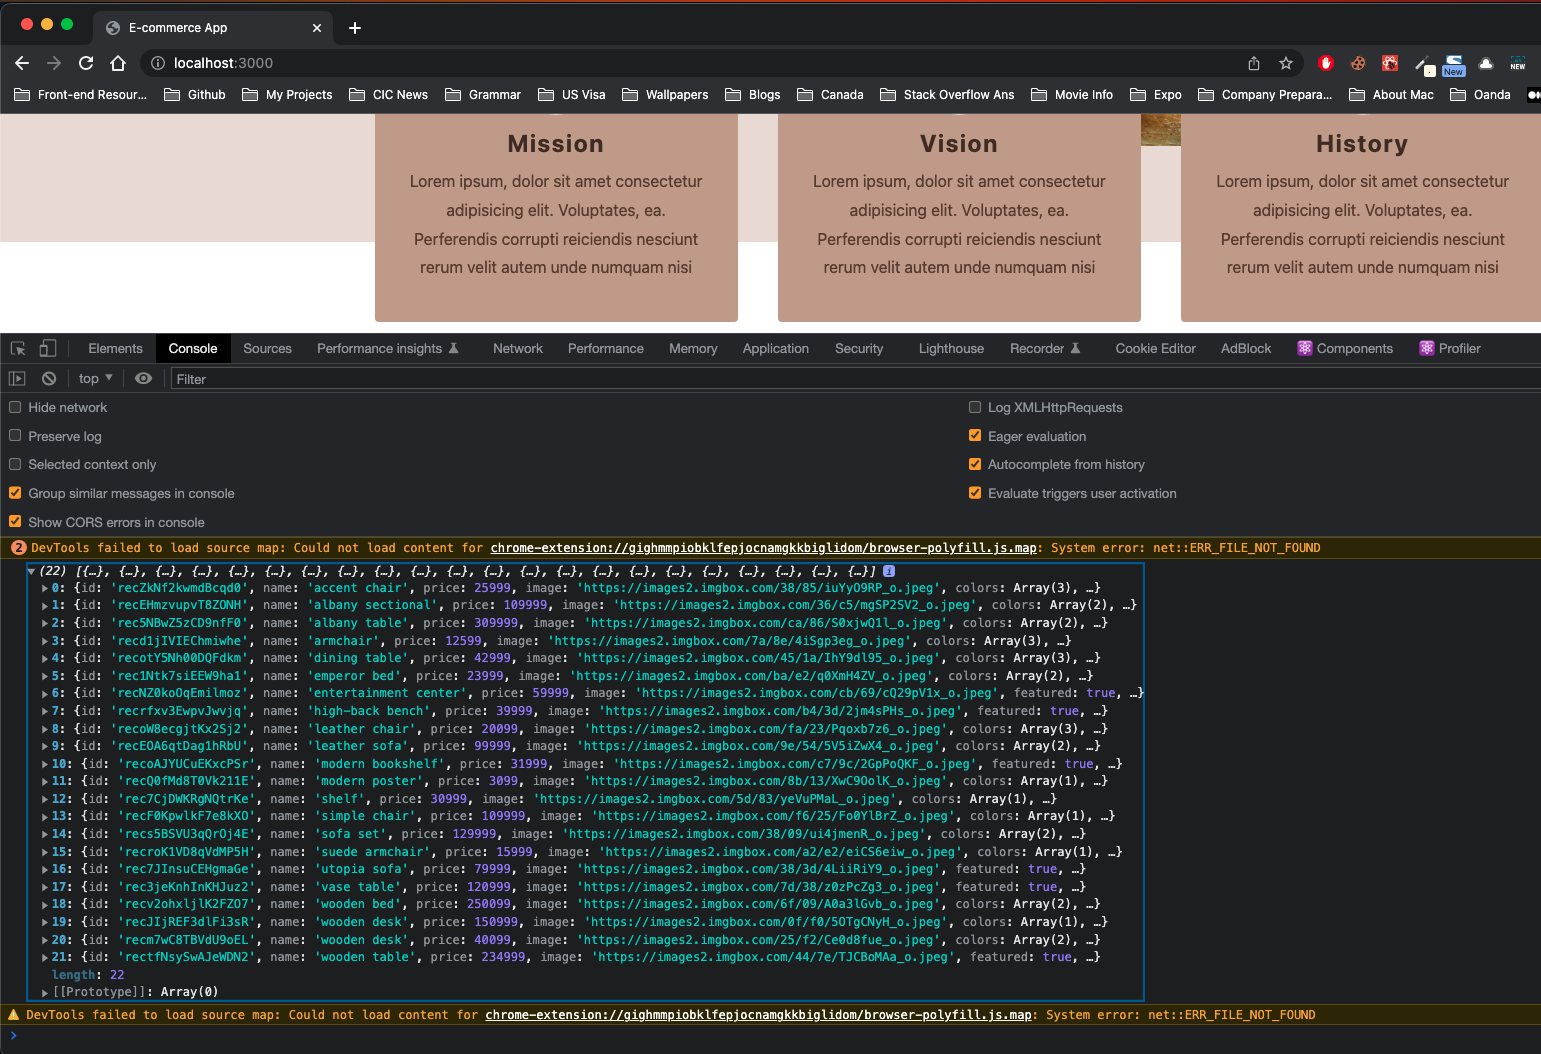Uncheck Eager evaluation option
1541x1054 pixels.
tap(975, 436)
